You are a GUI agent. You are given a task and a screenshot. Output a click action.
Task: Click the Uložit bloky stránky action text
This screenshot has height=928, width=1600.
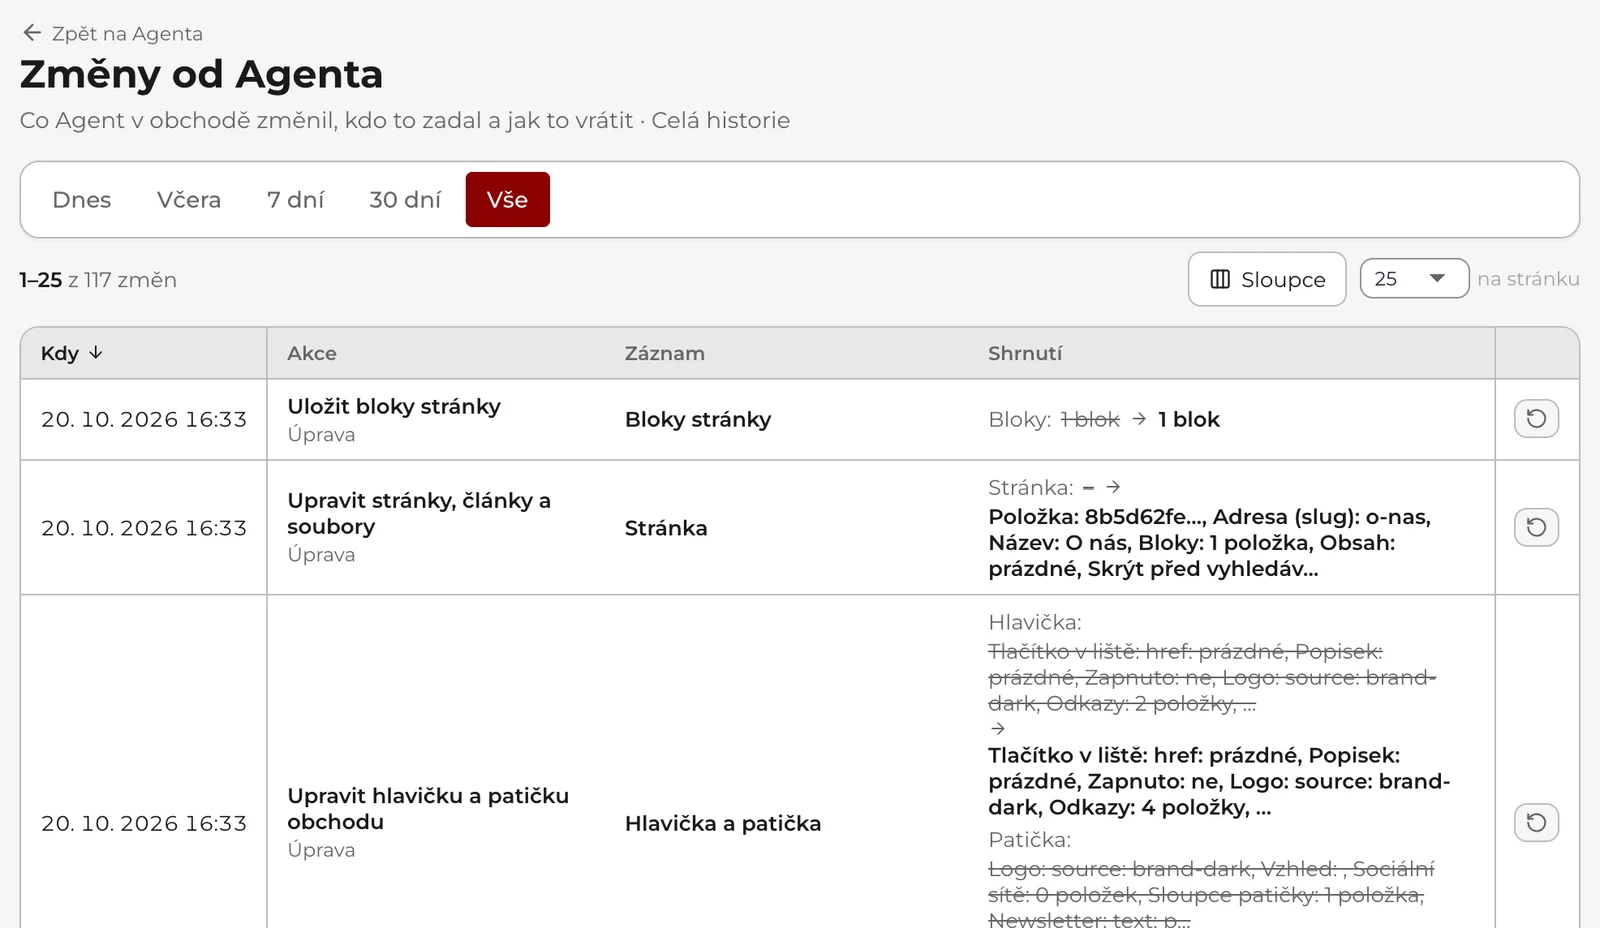394,406
